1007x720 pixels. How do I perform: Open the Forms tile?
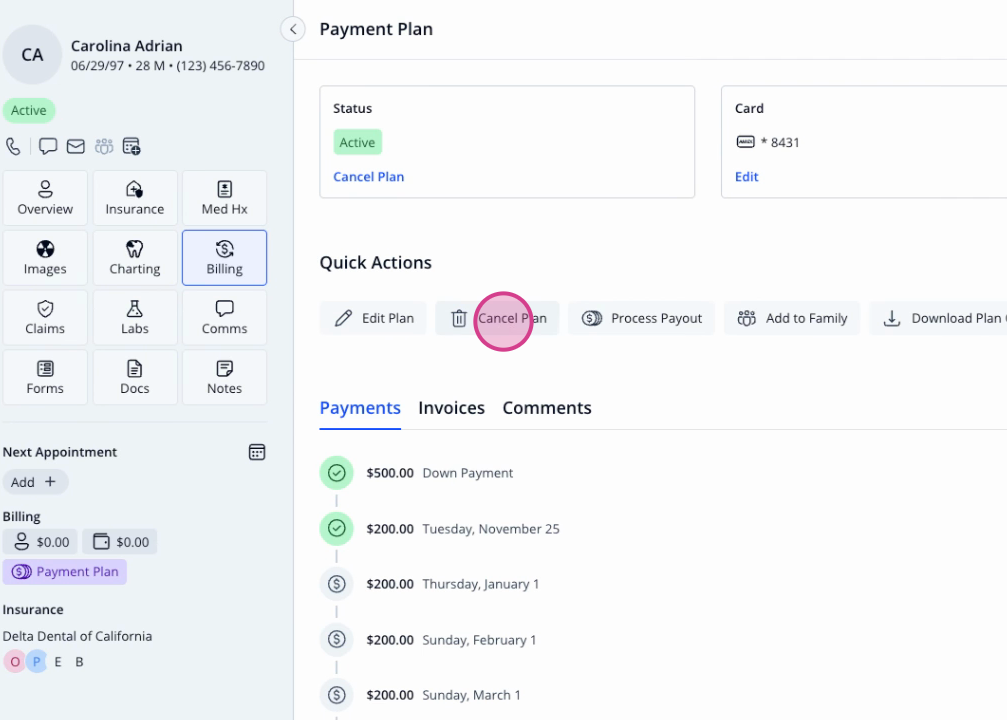point(45,377)
